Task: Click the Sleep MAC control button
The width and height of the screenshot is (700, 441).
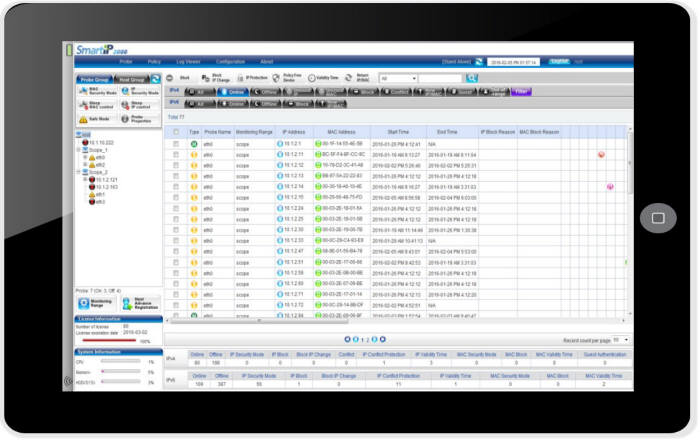Action: [x=97, y=105]
